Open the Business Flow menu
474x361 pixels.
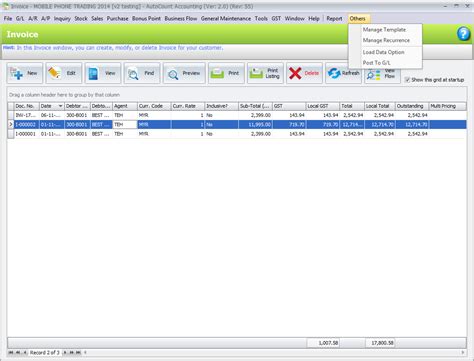click(181, 19)
